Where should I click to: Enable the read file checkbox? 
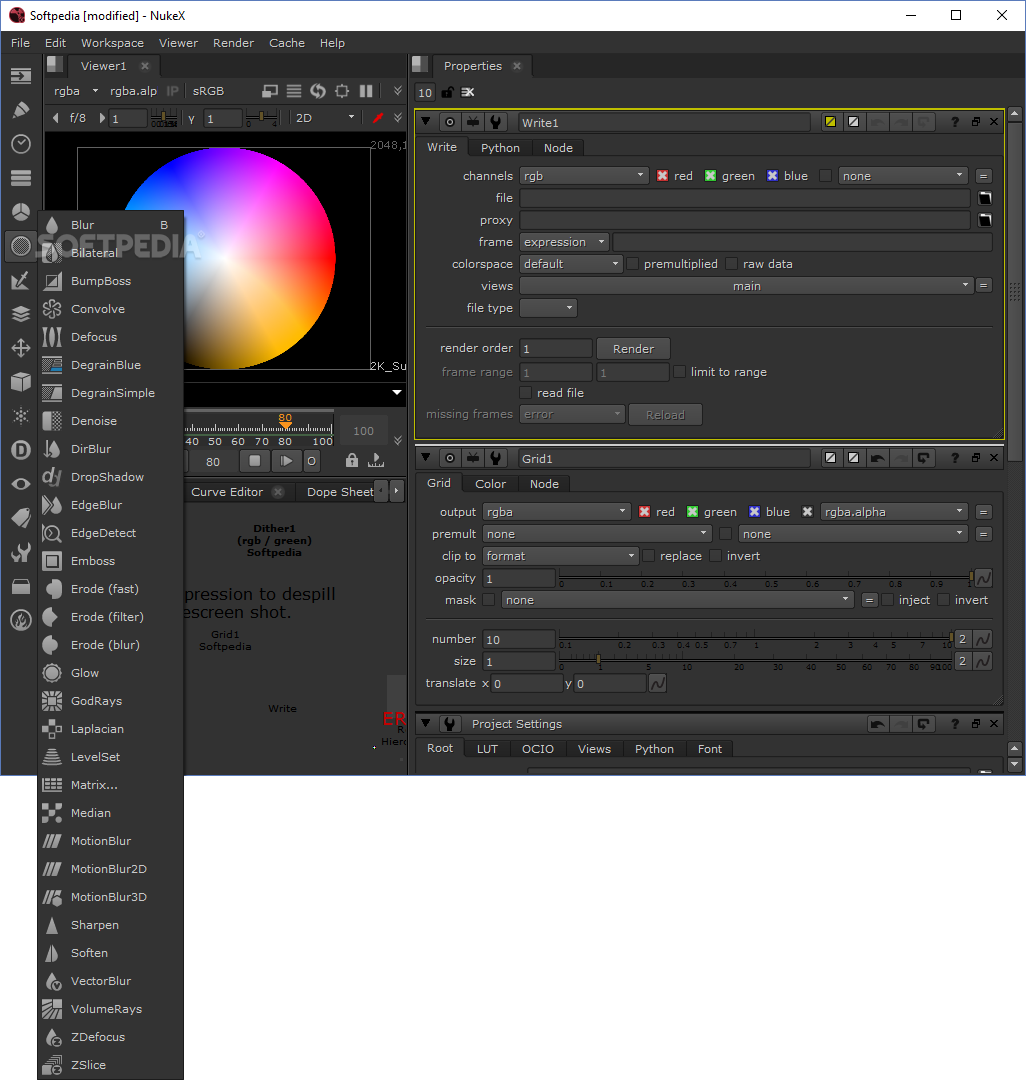pyautogui.click(x=526, y=393)
